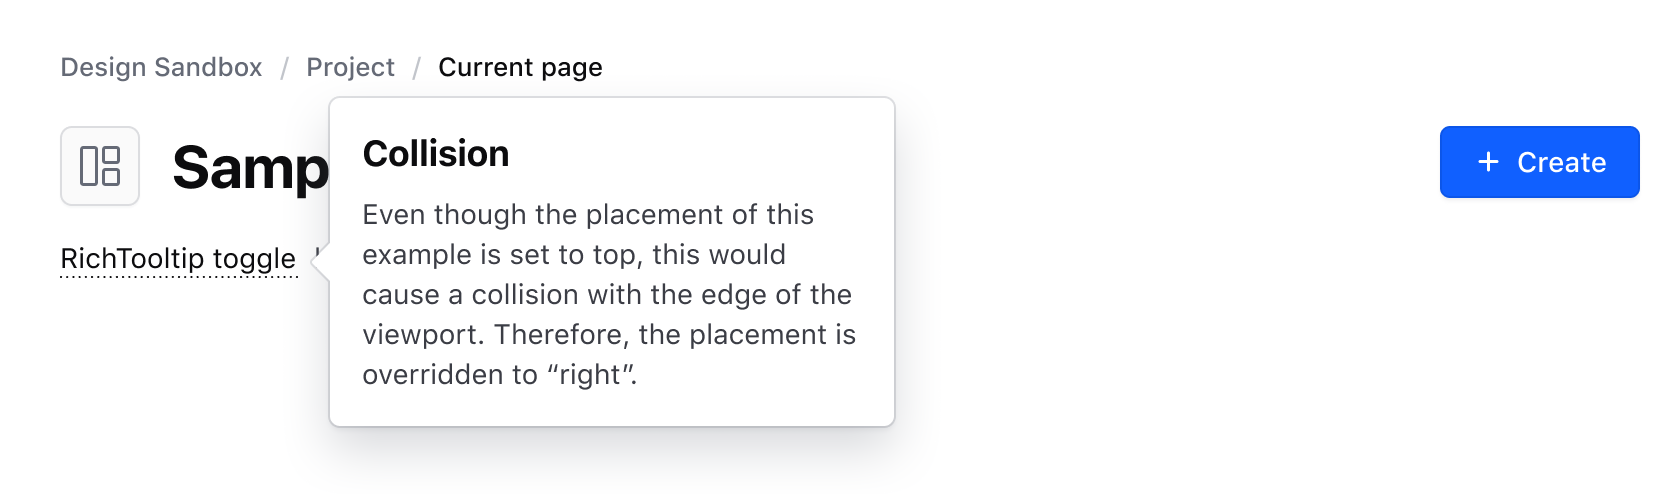This screenshot has height=494, width=1672.
Task: Click the slash separator after Design Sandbox
Action: (285, 68)
